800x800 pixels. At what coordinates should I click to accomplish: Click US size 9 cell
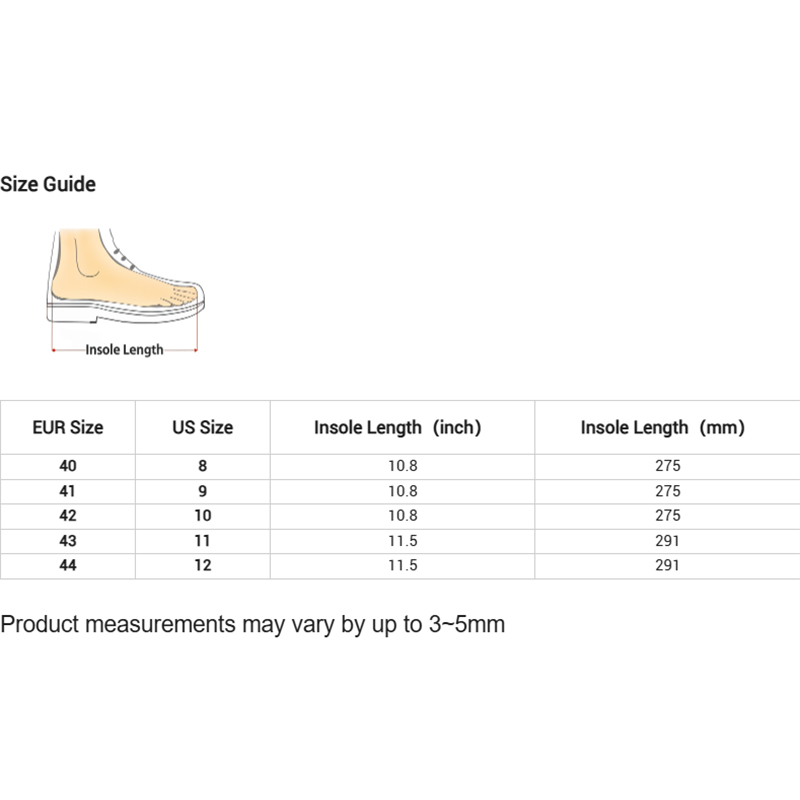pos(203,491)
